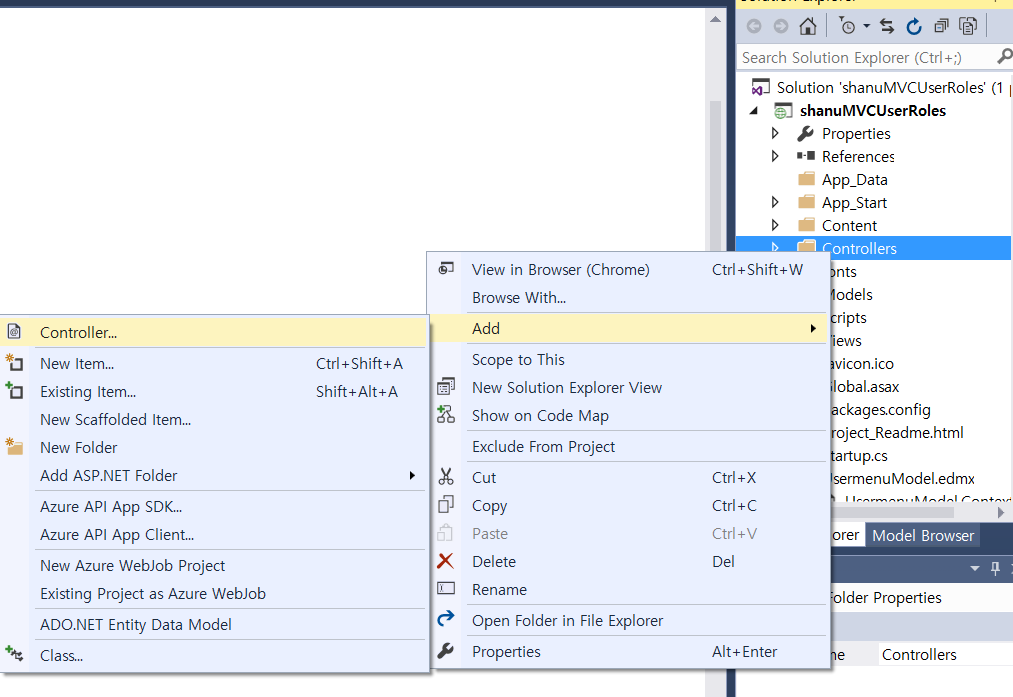Click the Folder Properties header text
The image size is (1013, 697).
(x=885, y=598)
